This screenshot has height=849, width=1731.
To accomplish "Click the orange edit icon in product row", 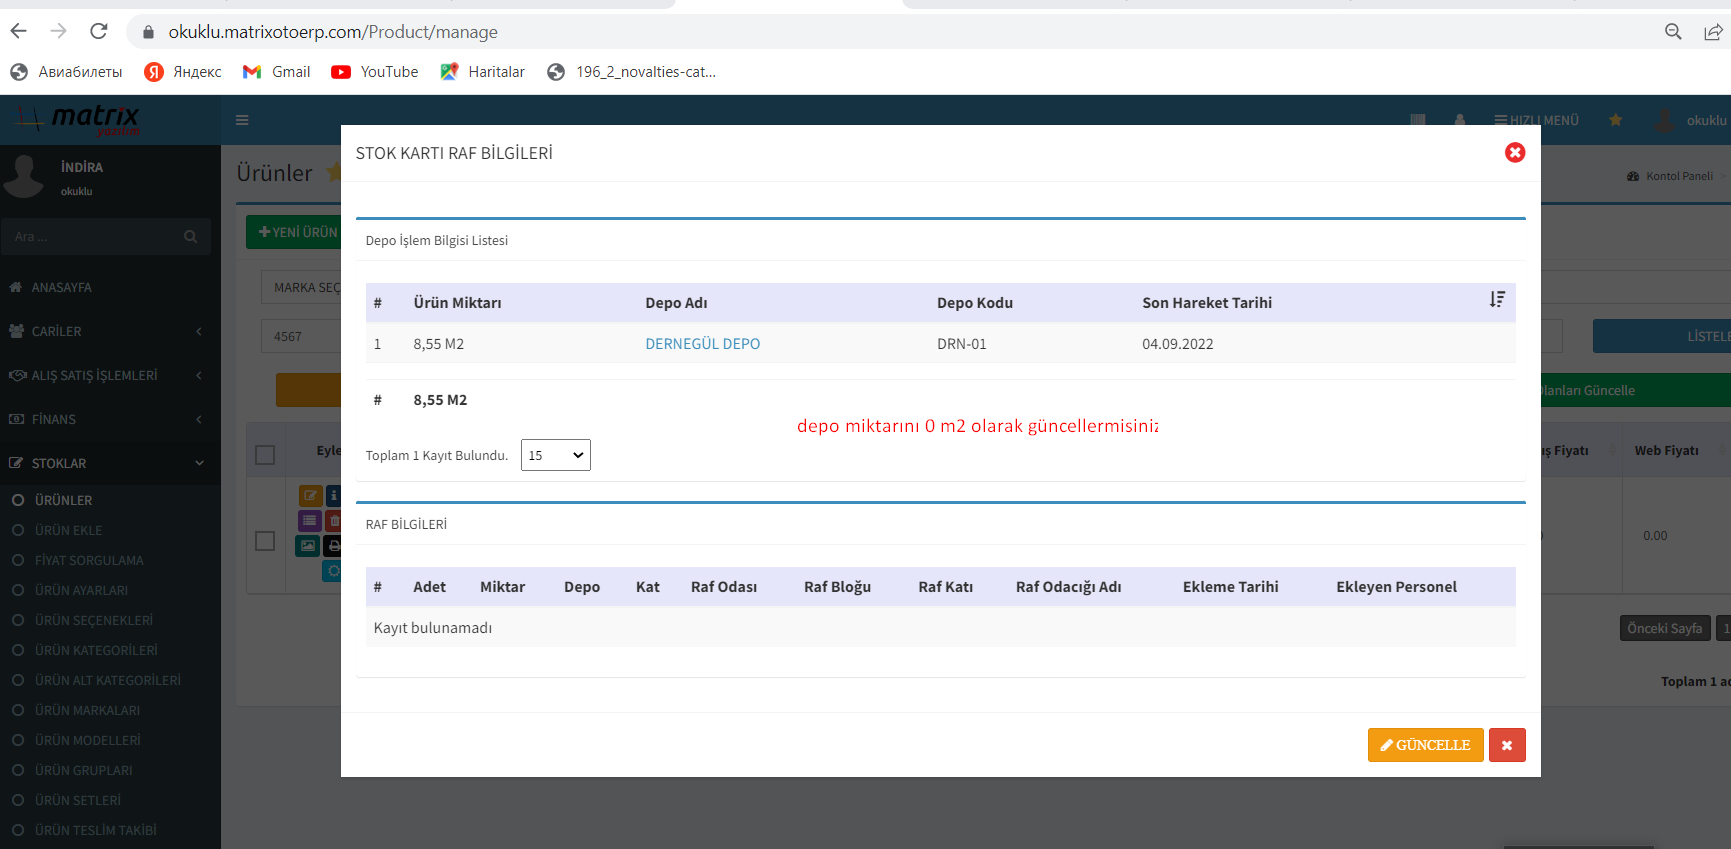I will click(310, 495).
